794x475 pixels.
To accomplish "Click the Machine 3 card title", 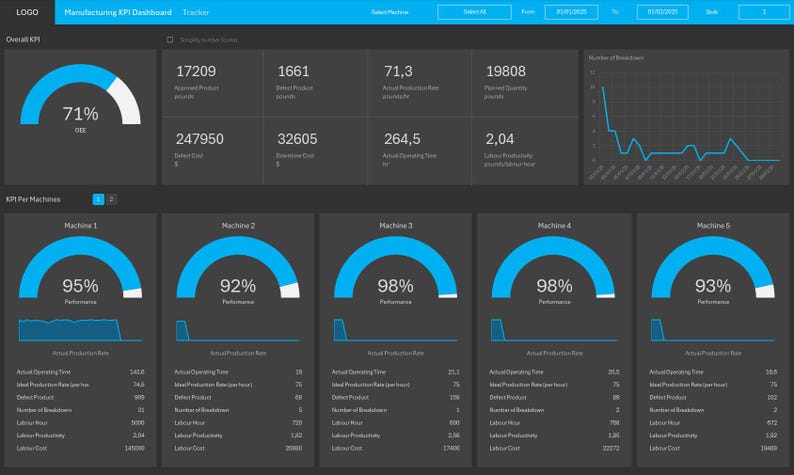I will coord(395,226).
